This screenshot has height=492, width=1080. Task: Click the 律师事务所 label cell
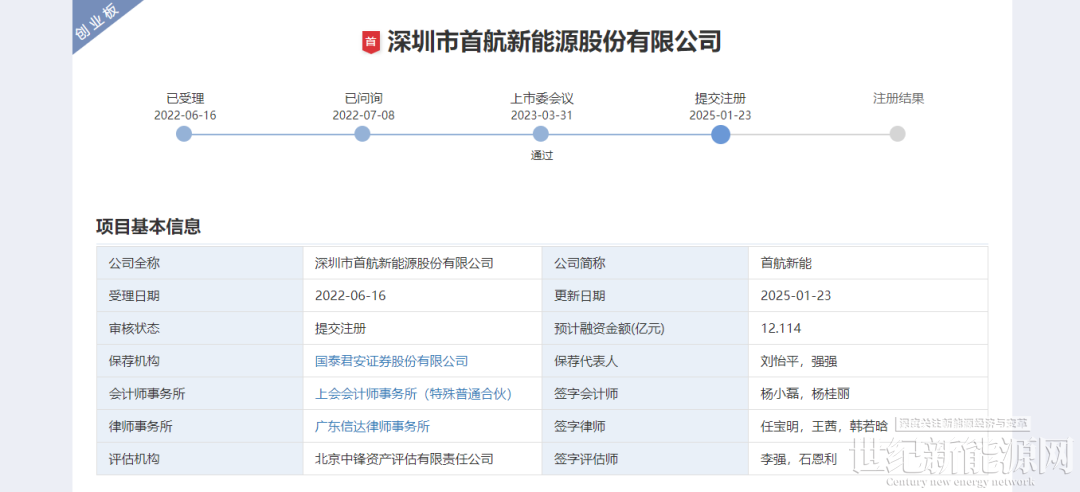click(200, 427)
